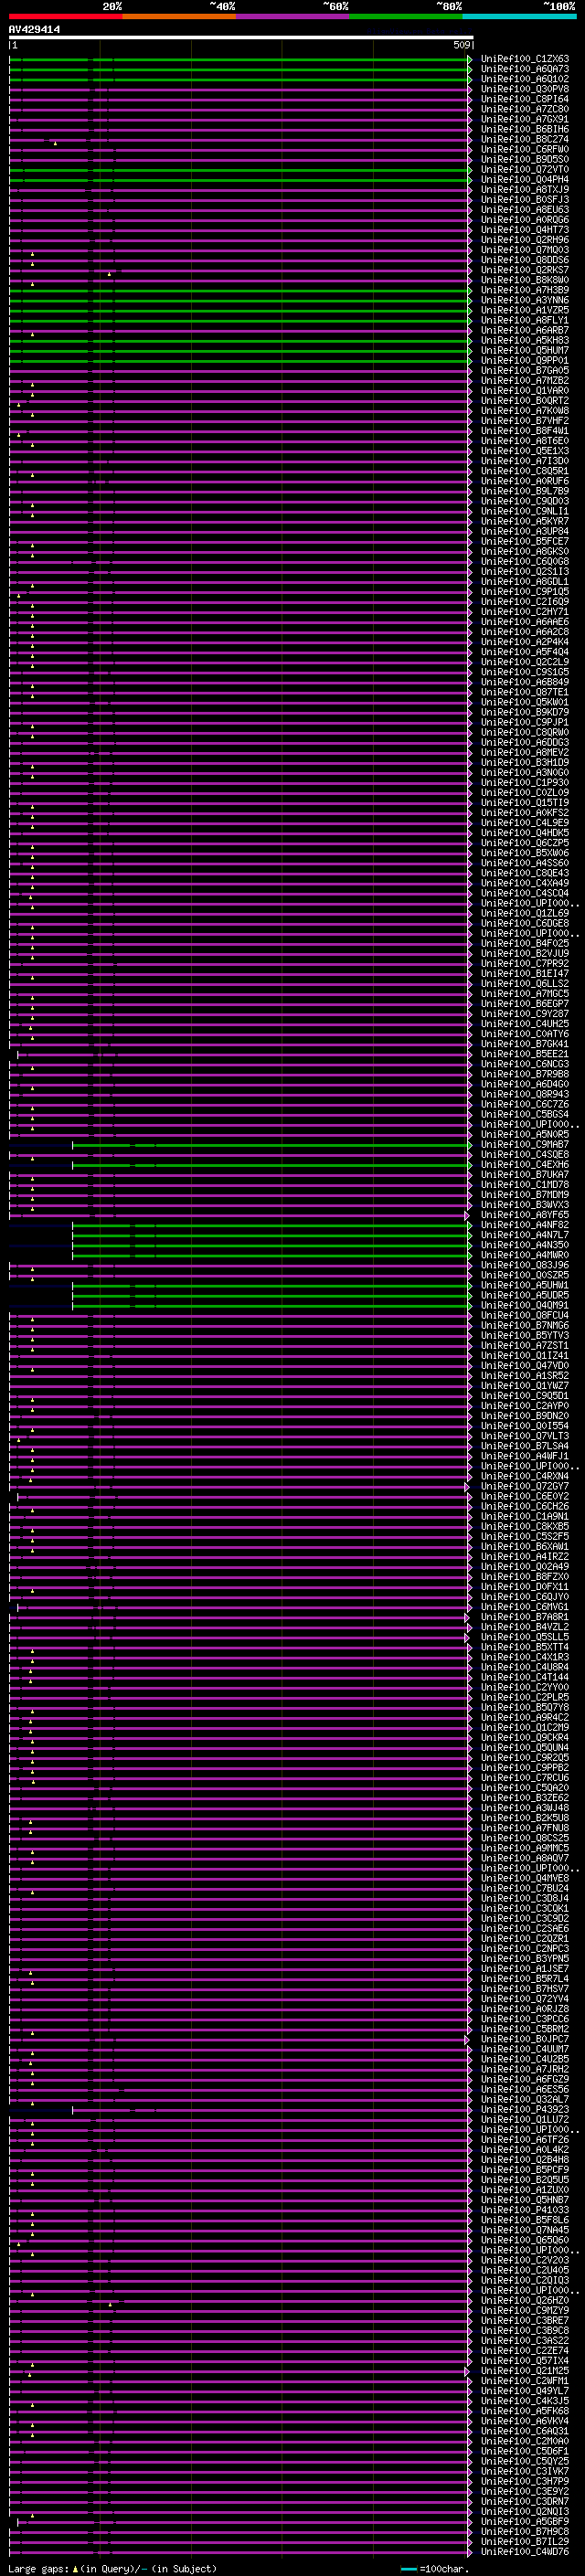
Task: Click hit label UniRef100_Q83J96
Action: [x=525, y=1265]
